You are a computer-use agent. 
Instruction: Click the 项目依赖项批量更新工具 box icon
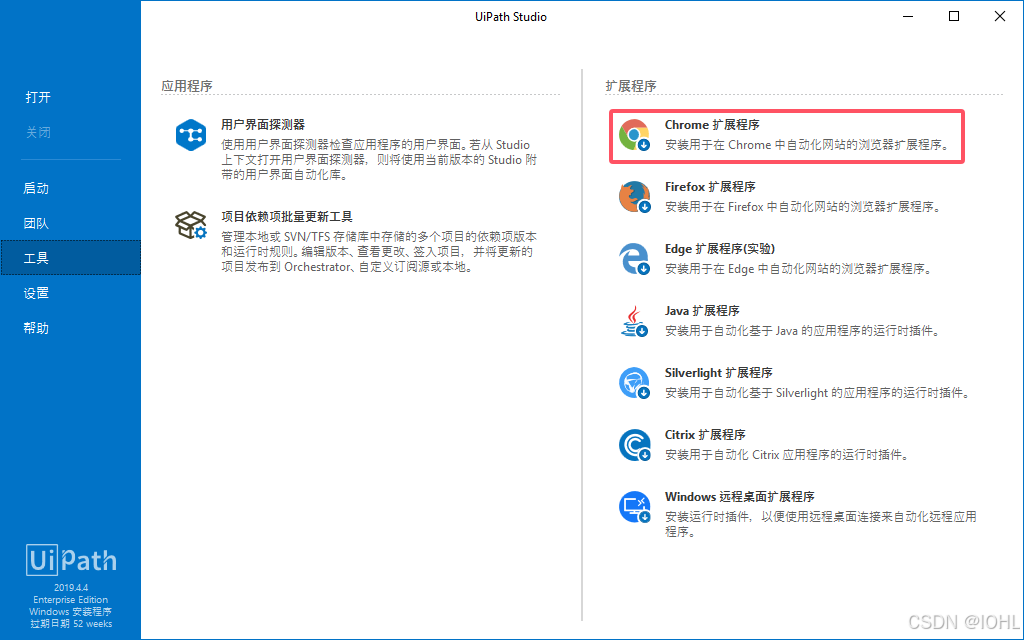pos(191,225)
